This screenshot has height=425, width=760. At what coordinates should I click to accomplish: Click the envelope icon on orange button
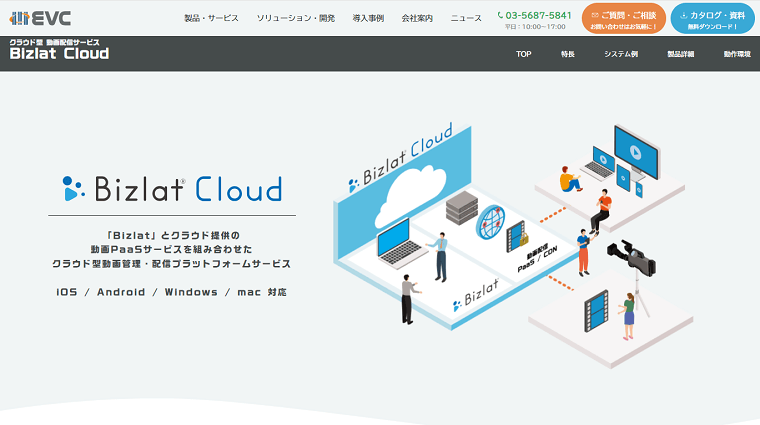tap(595, 16)
